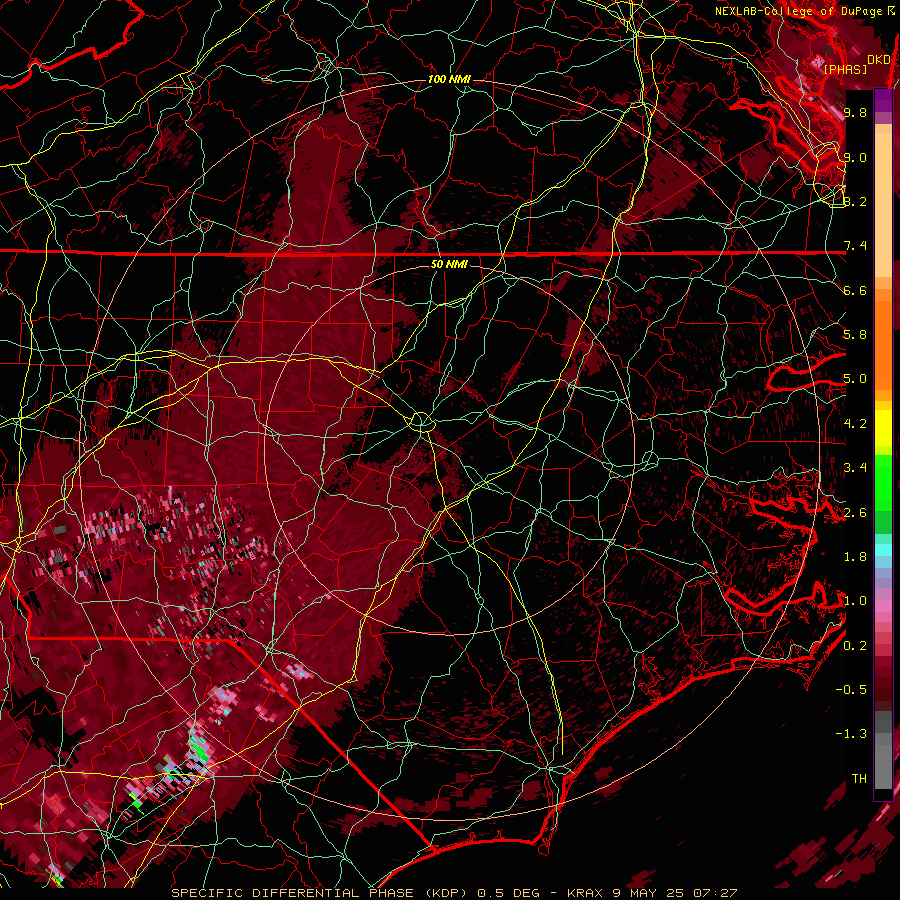The width and height of the screenshot is (900, 900).
Task: Select the 4.2 value on the color scale
Action: click(x=855, y=424)
